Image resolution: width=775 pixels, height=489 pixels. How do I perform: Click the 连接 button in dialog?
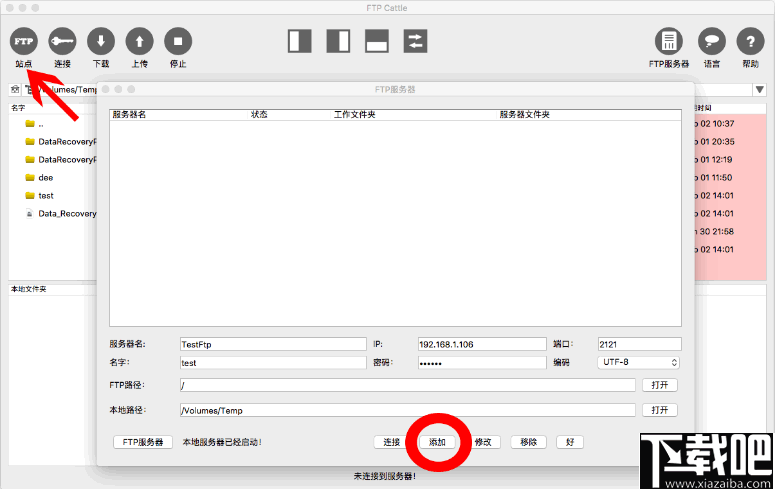click(391, 442)
